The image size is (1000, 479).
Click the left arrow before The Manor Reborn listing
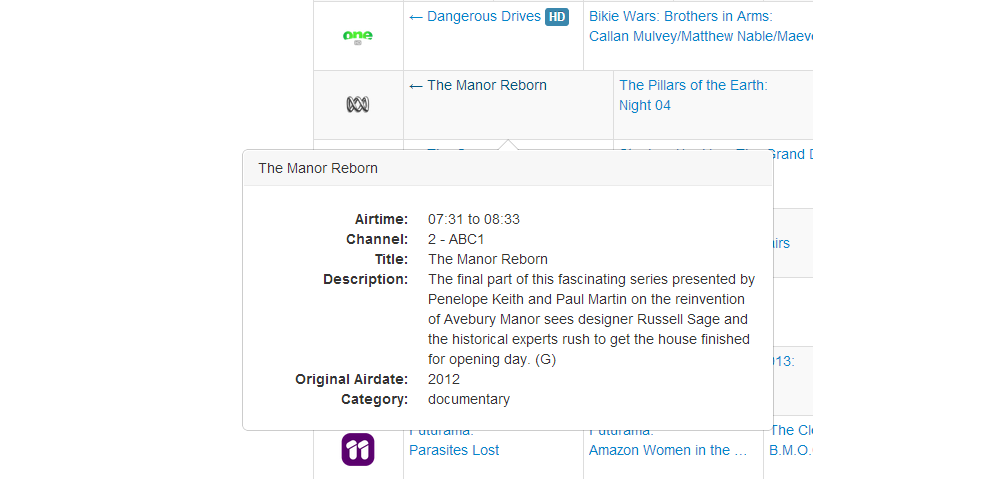click(416, 86)
